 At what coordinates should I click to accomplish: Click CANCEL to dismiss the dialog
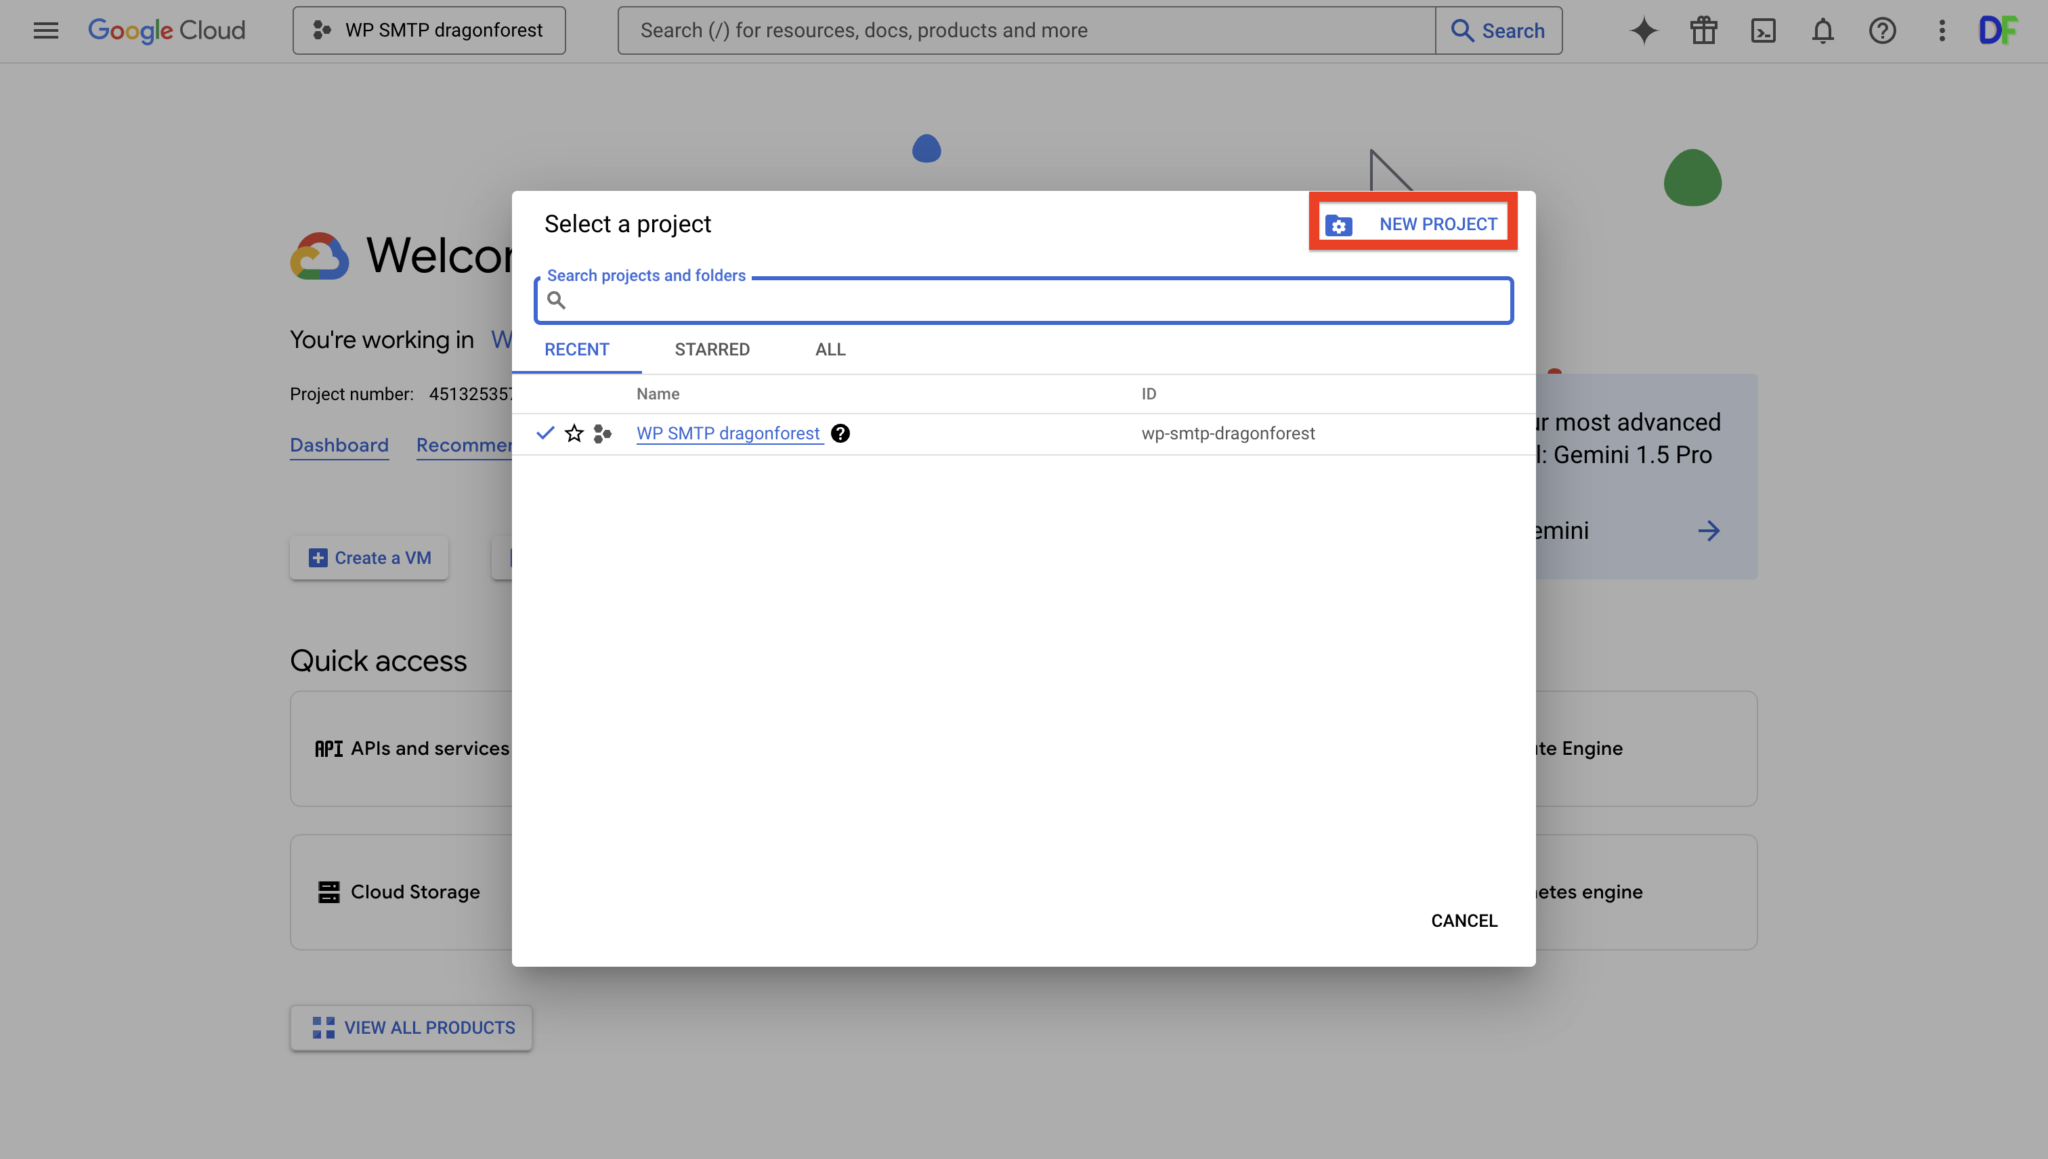(1463, 920)
